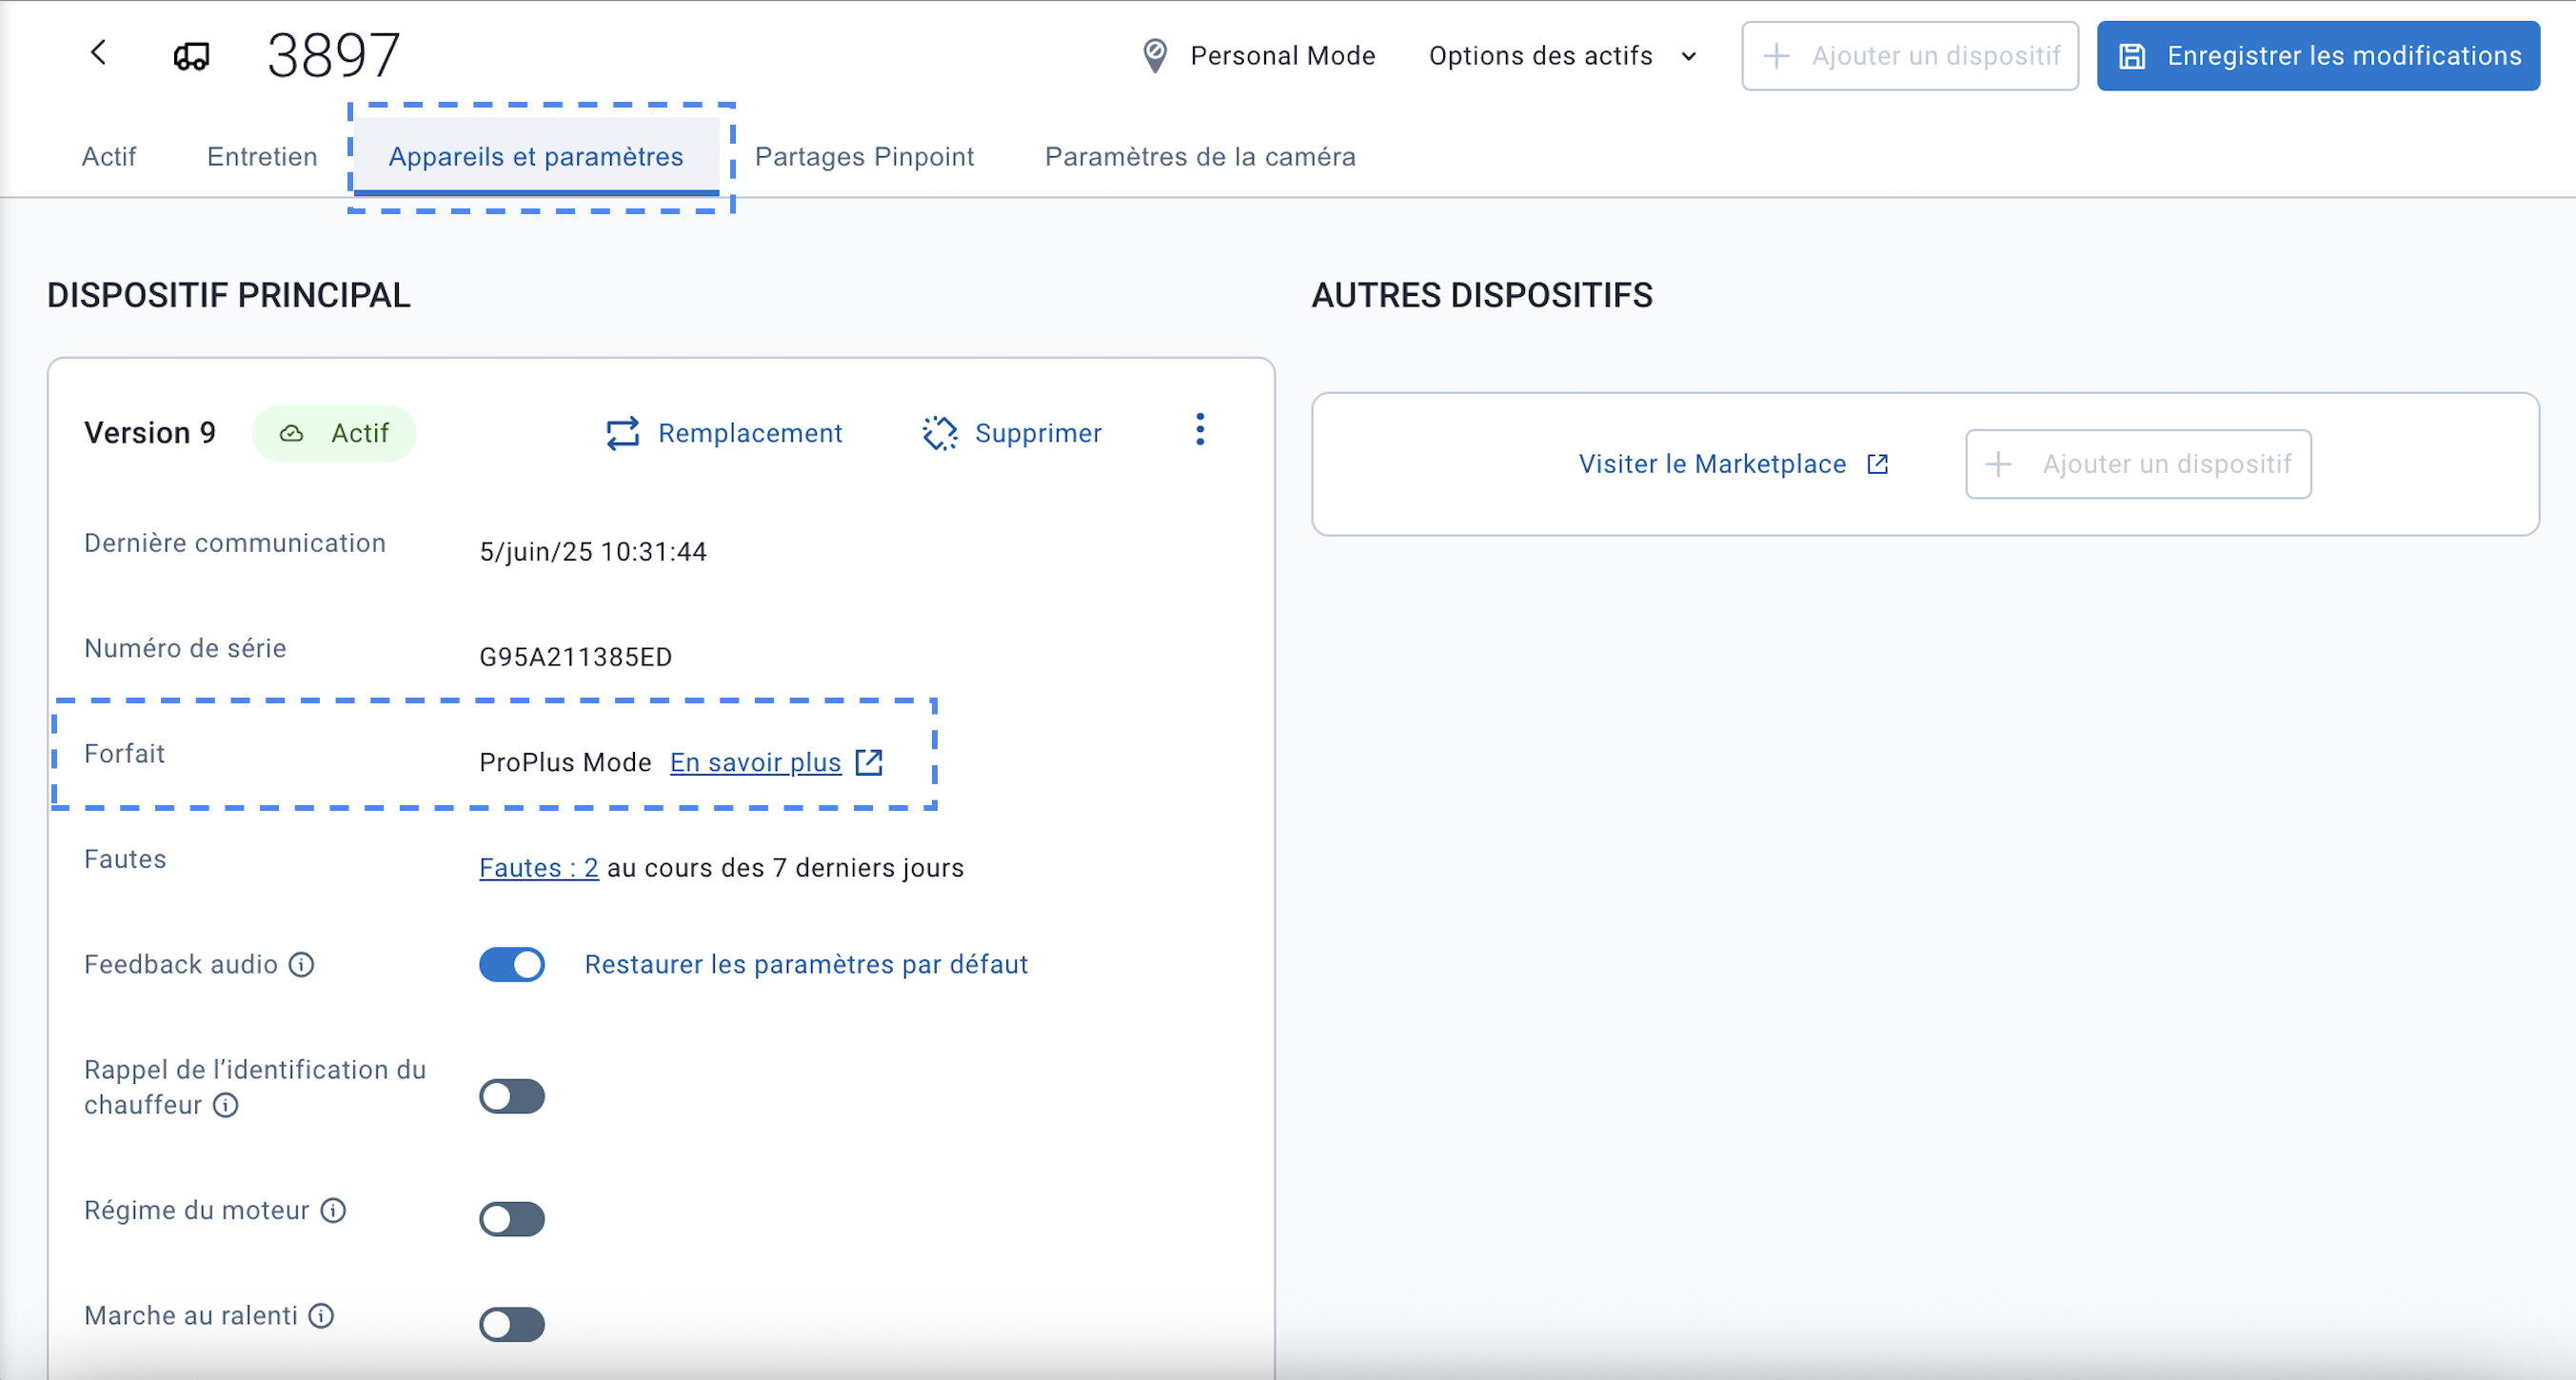
Task: Click the truck asset icon beside 3897
Action: coord(191,56)
